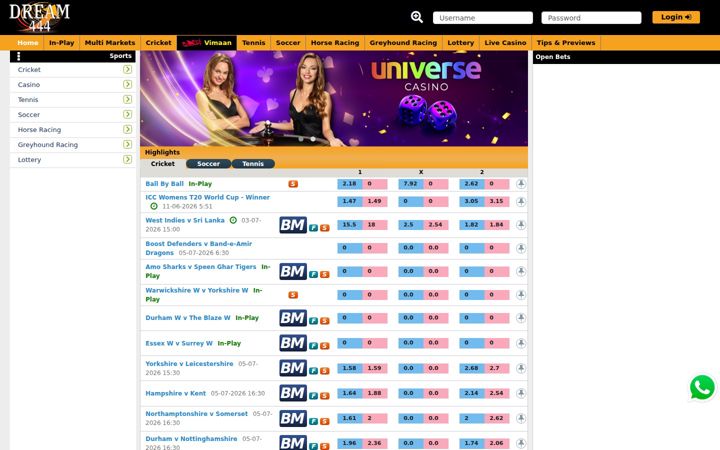The height and width of the screenshot is (450, 720).
Task: Pin the Yorkshire v Leicestershire match
Action: (x=521, y=368)
